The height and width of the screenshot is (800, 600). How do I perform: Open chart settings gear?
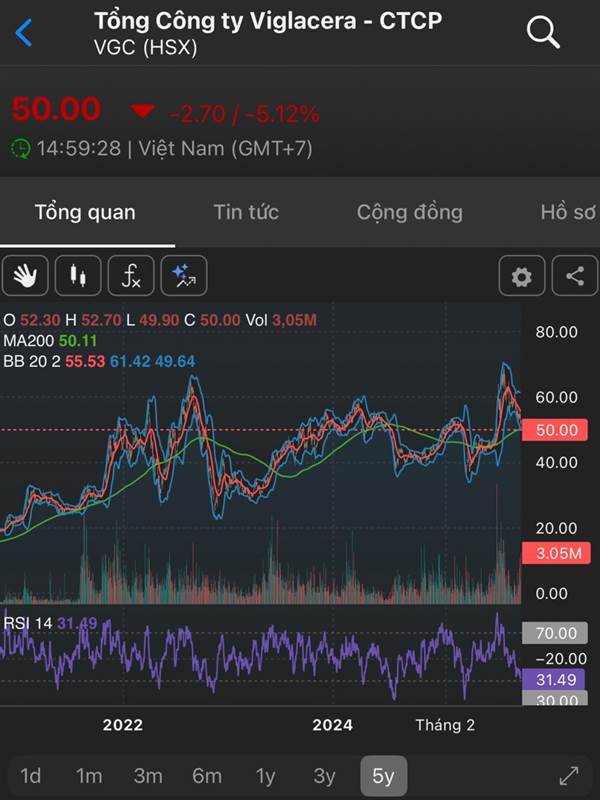tap(521, 276)
